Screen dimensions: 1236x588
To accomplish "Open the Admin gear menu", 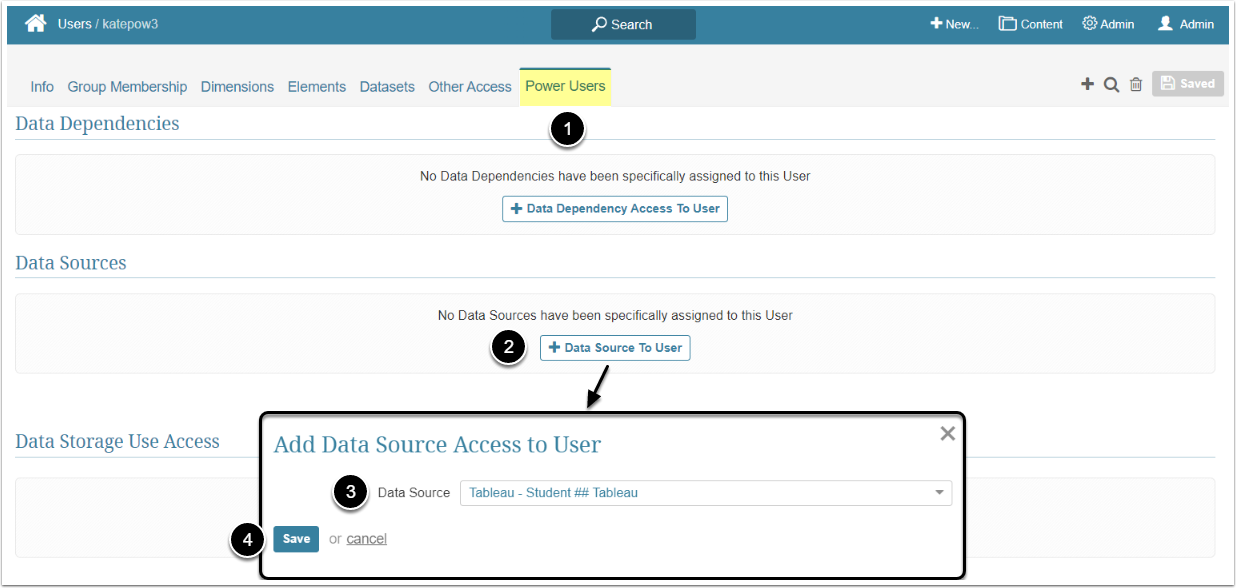I will (x=1108, y=24).
